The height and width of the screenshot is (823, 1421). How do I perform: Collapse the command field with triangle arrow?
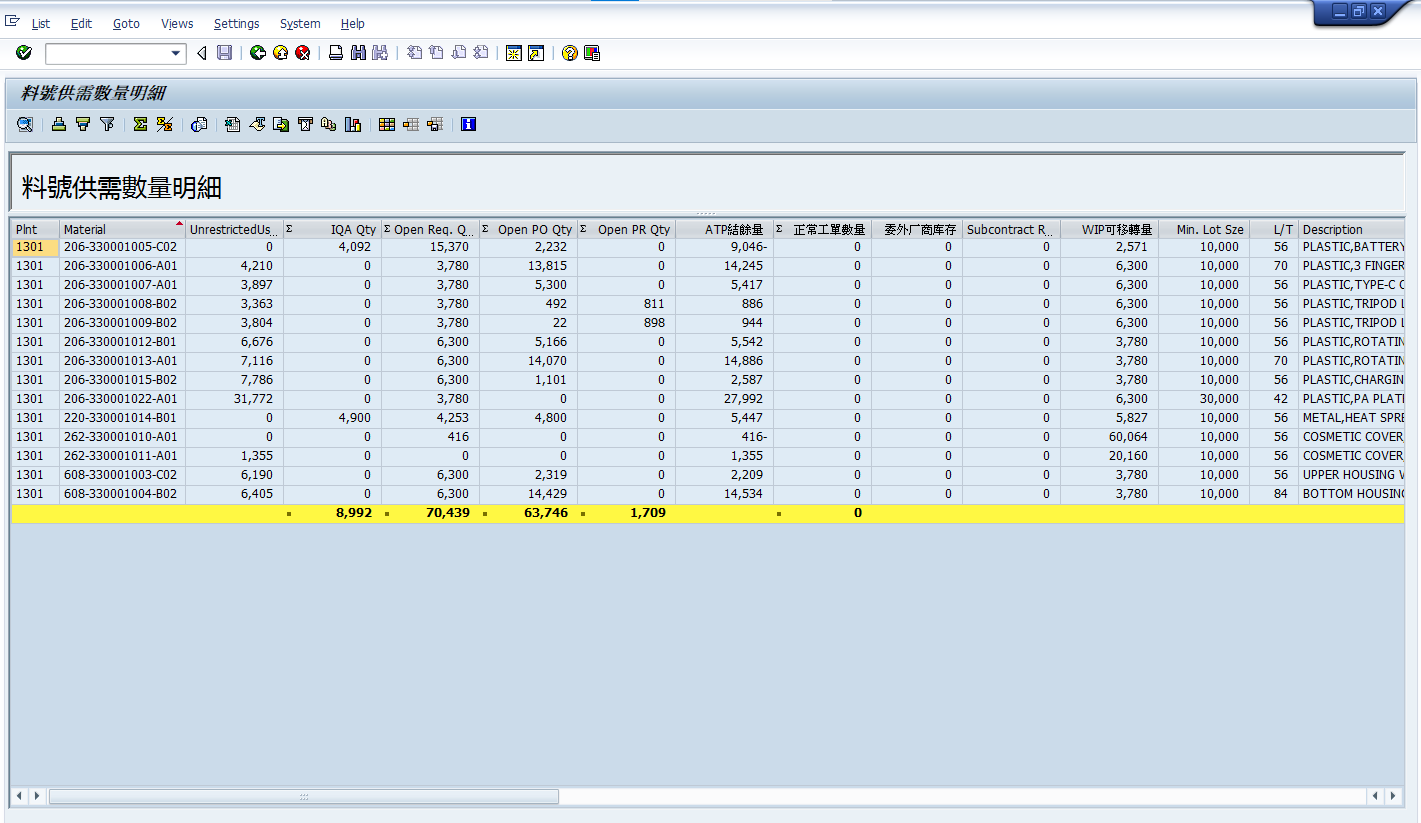click(202, 53)
